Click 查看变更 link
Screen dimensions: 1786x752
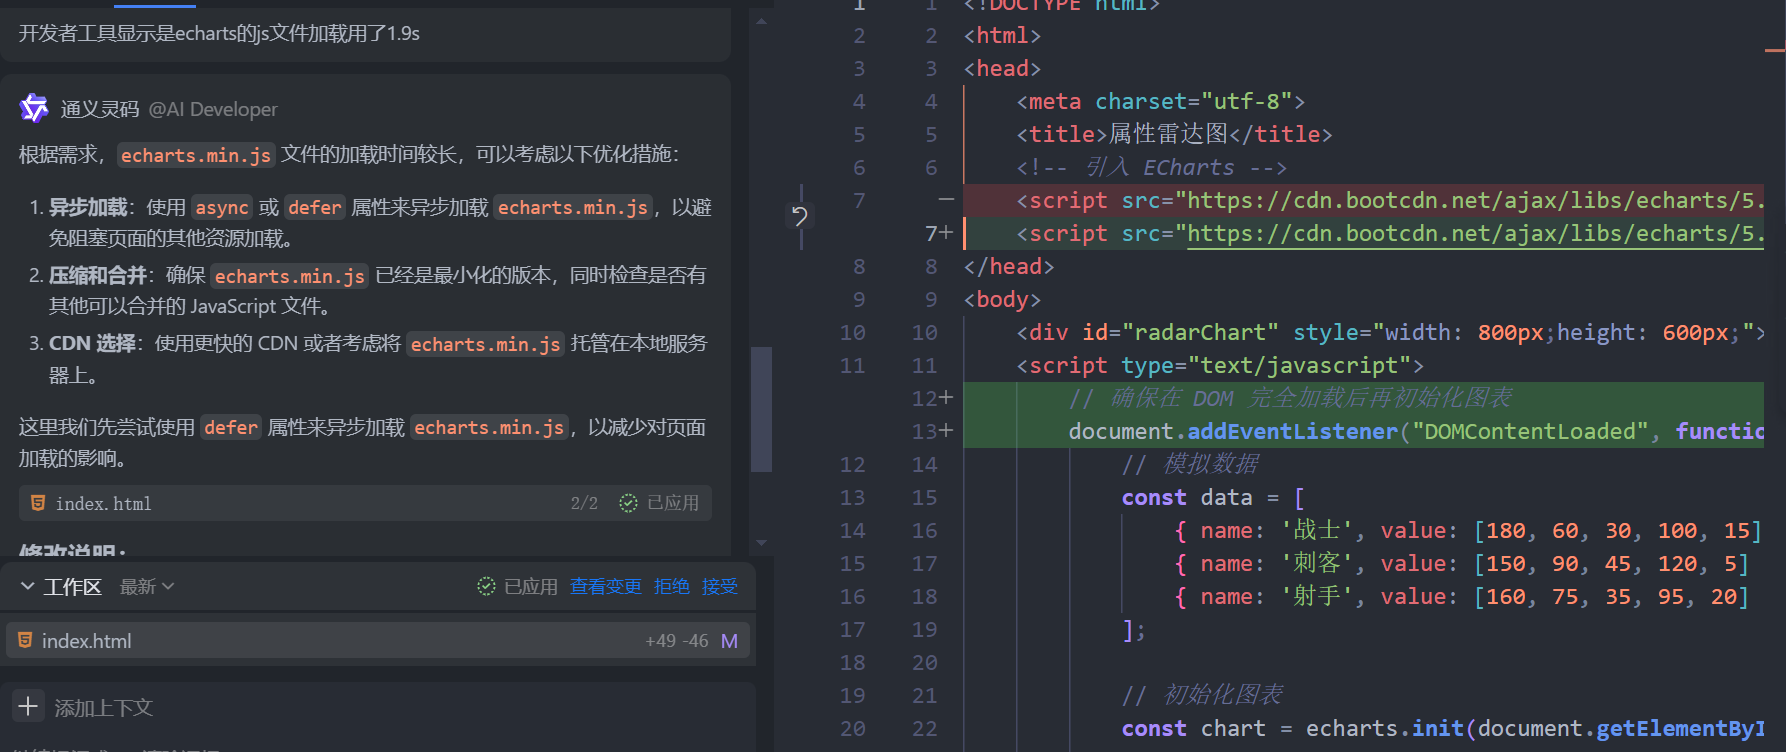point(605,586)
